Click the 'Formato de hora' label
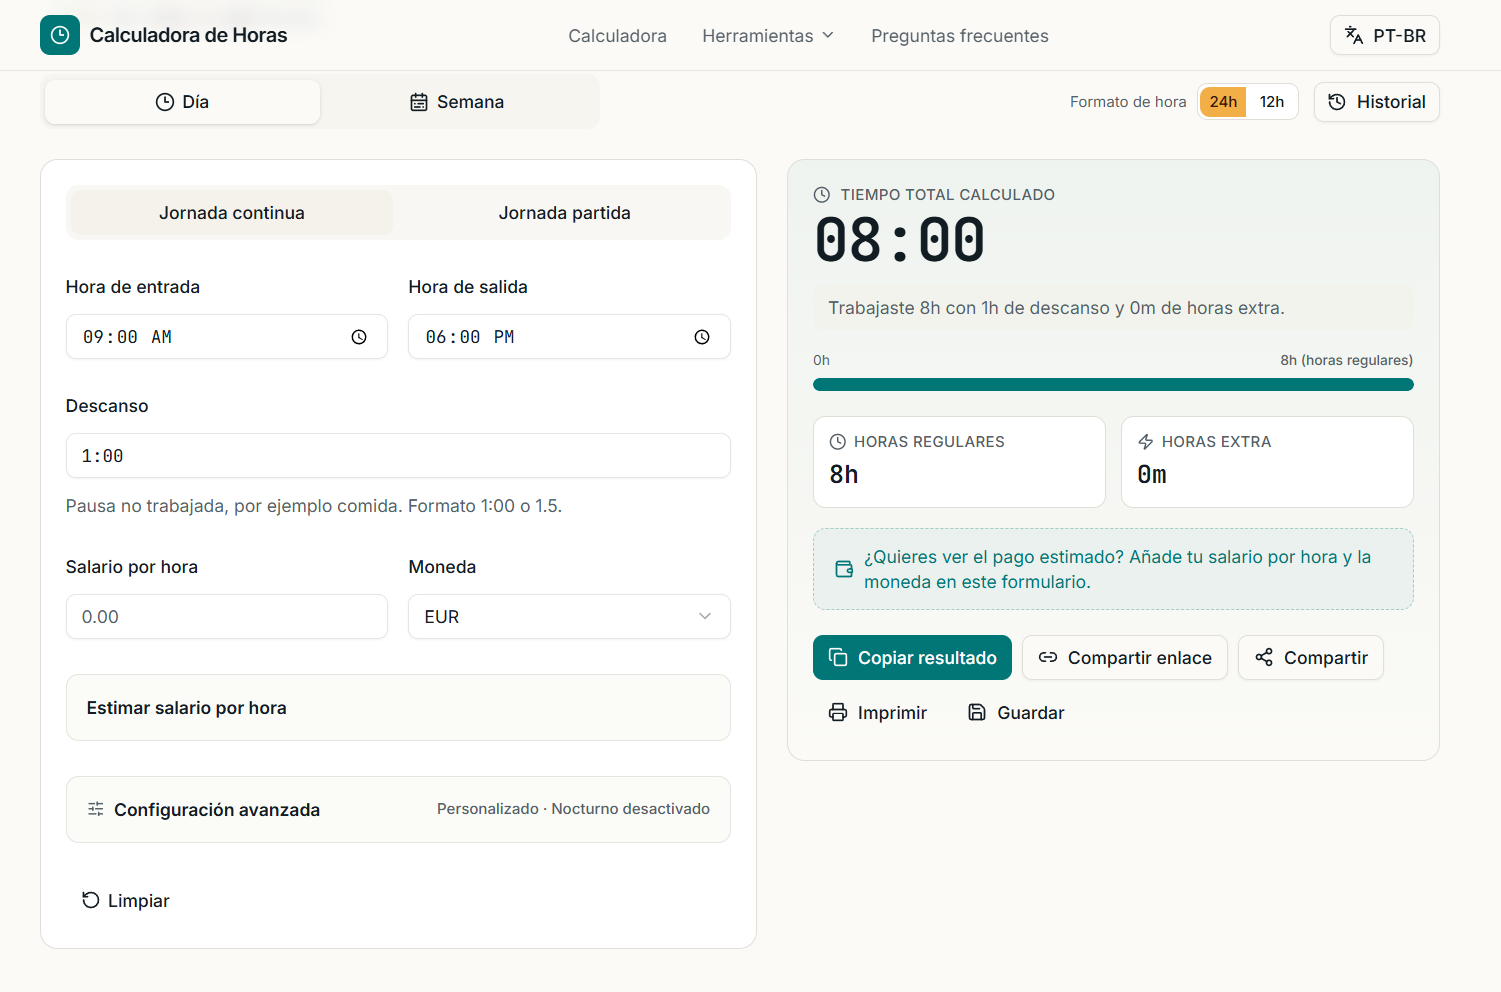Viewport: 1501px width, 992px height. point(1128,102)
